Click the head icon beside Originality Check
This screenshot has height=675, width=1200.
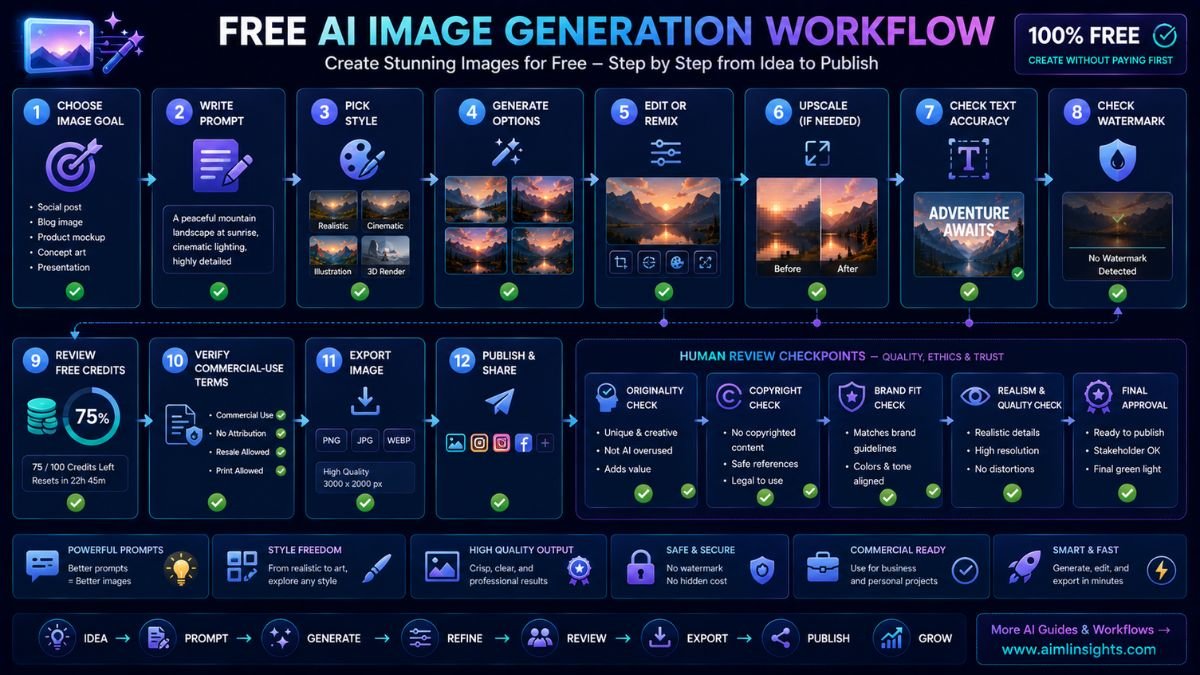[606, 396]
